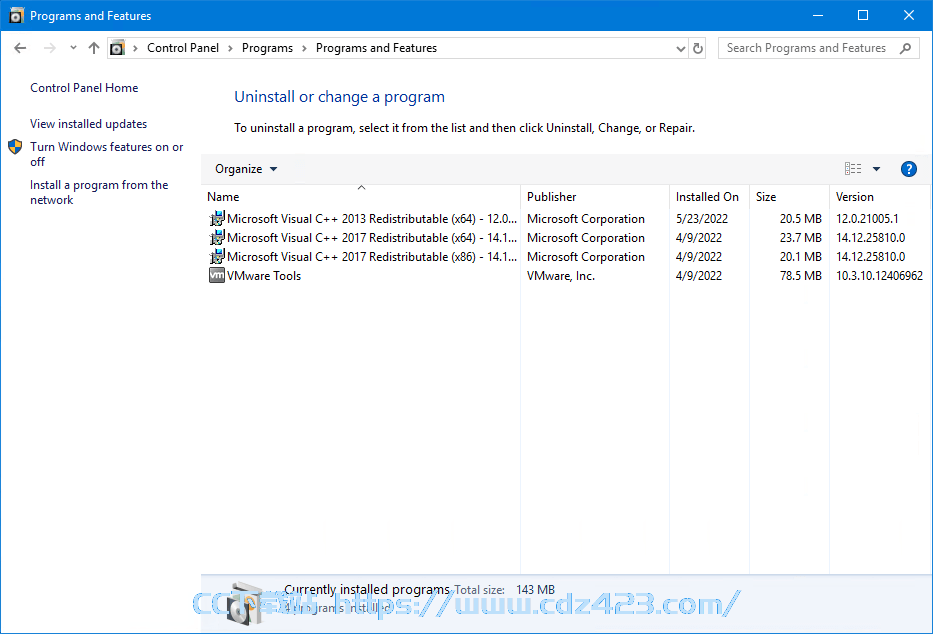Click the 23.7 MB size value
The height and width of the screenshot is (634, 933).
pos(800,238)
